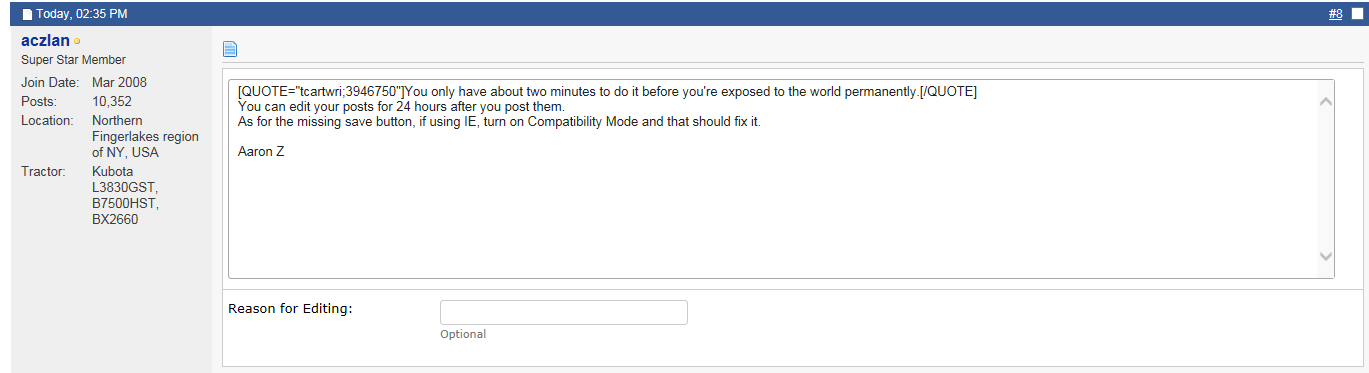Click the yellow online status dot beside aczlan
The width and height of the screenshot is (1369, 373).
pos(77,42)
